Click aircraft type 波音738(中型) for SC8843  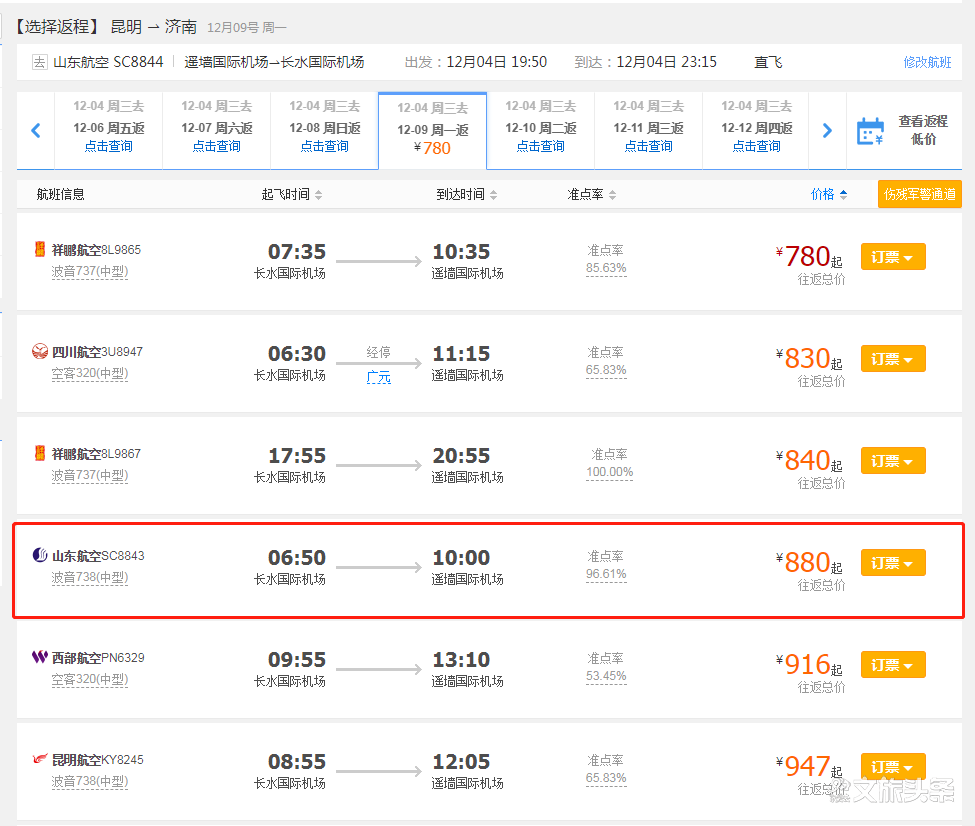click(x=90, y=577)
